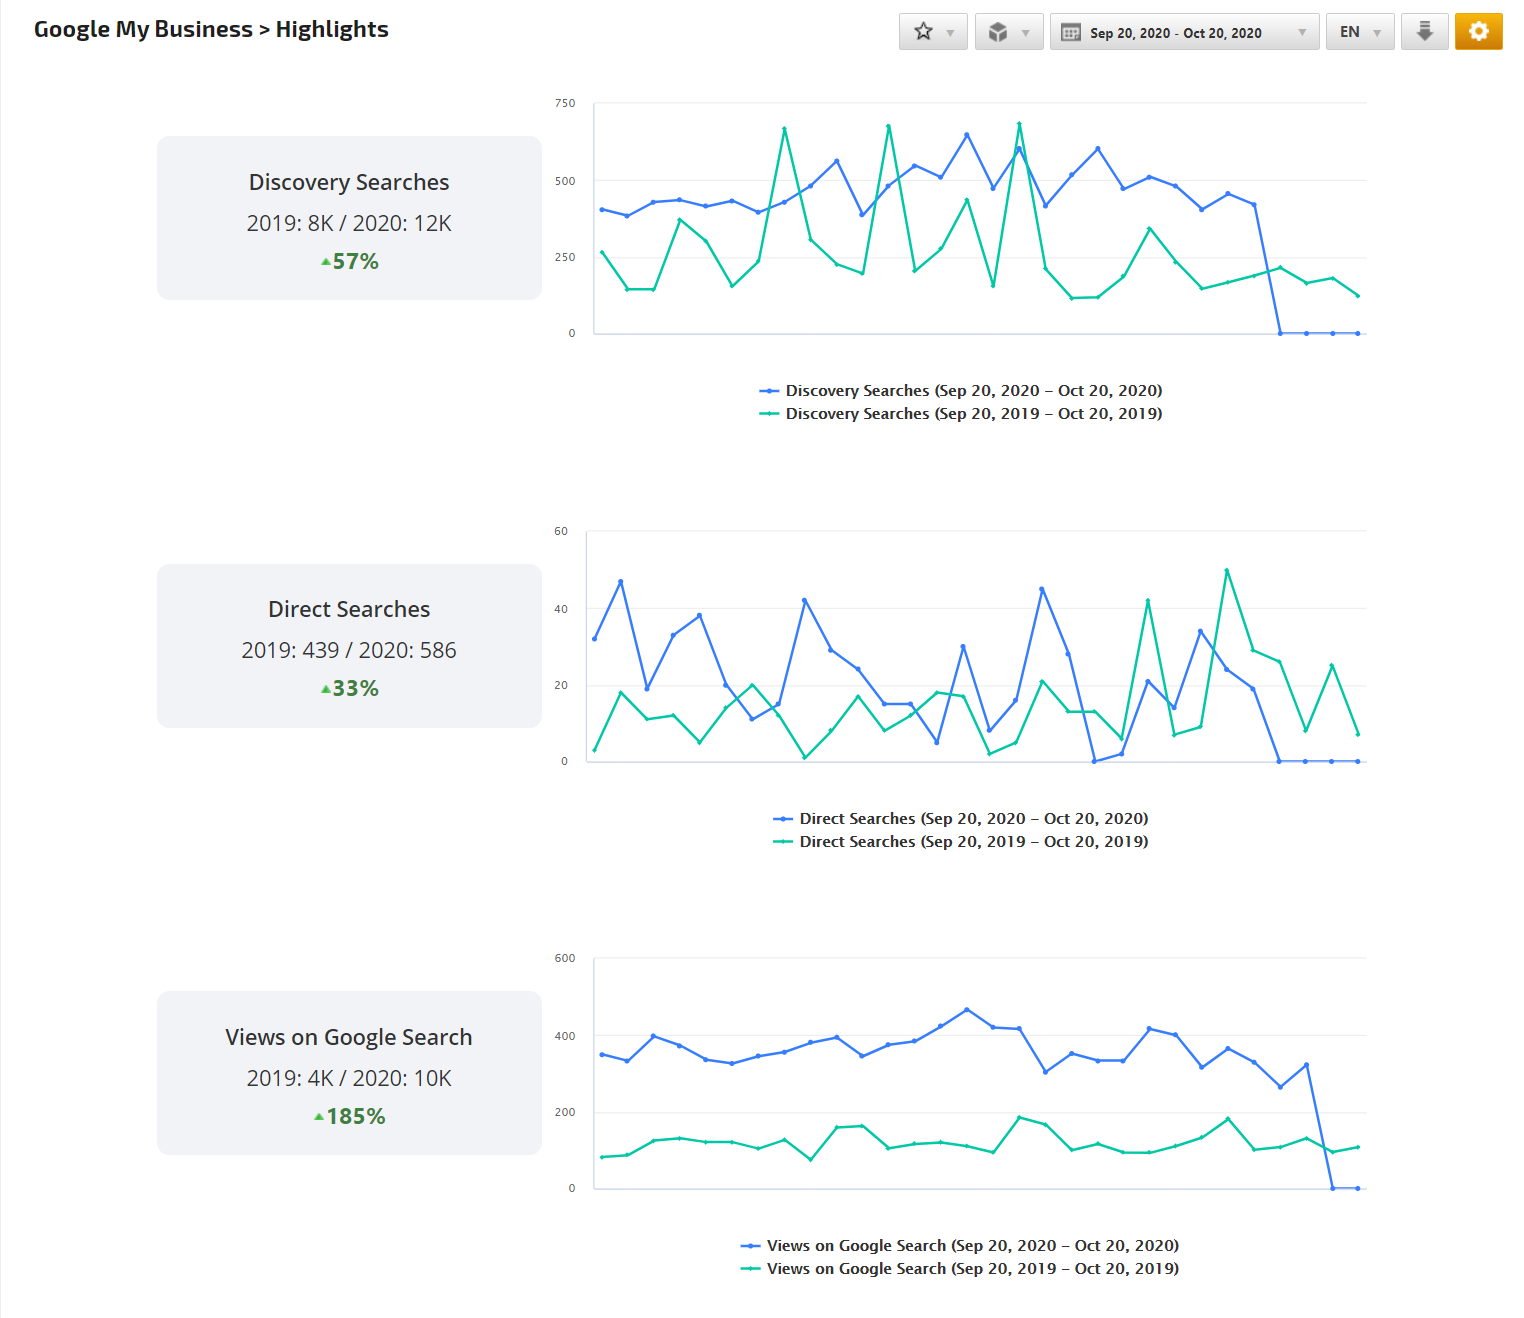Screen dimensions: 1524x1318
Task: Click the Views on Google Search card title
Action: (x=349, y=1037)
